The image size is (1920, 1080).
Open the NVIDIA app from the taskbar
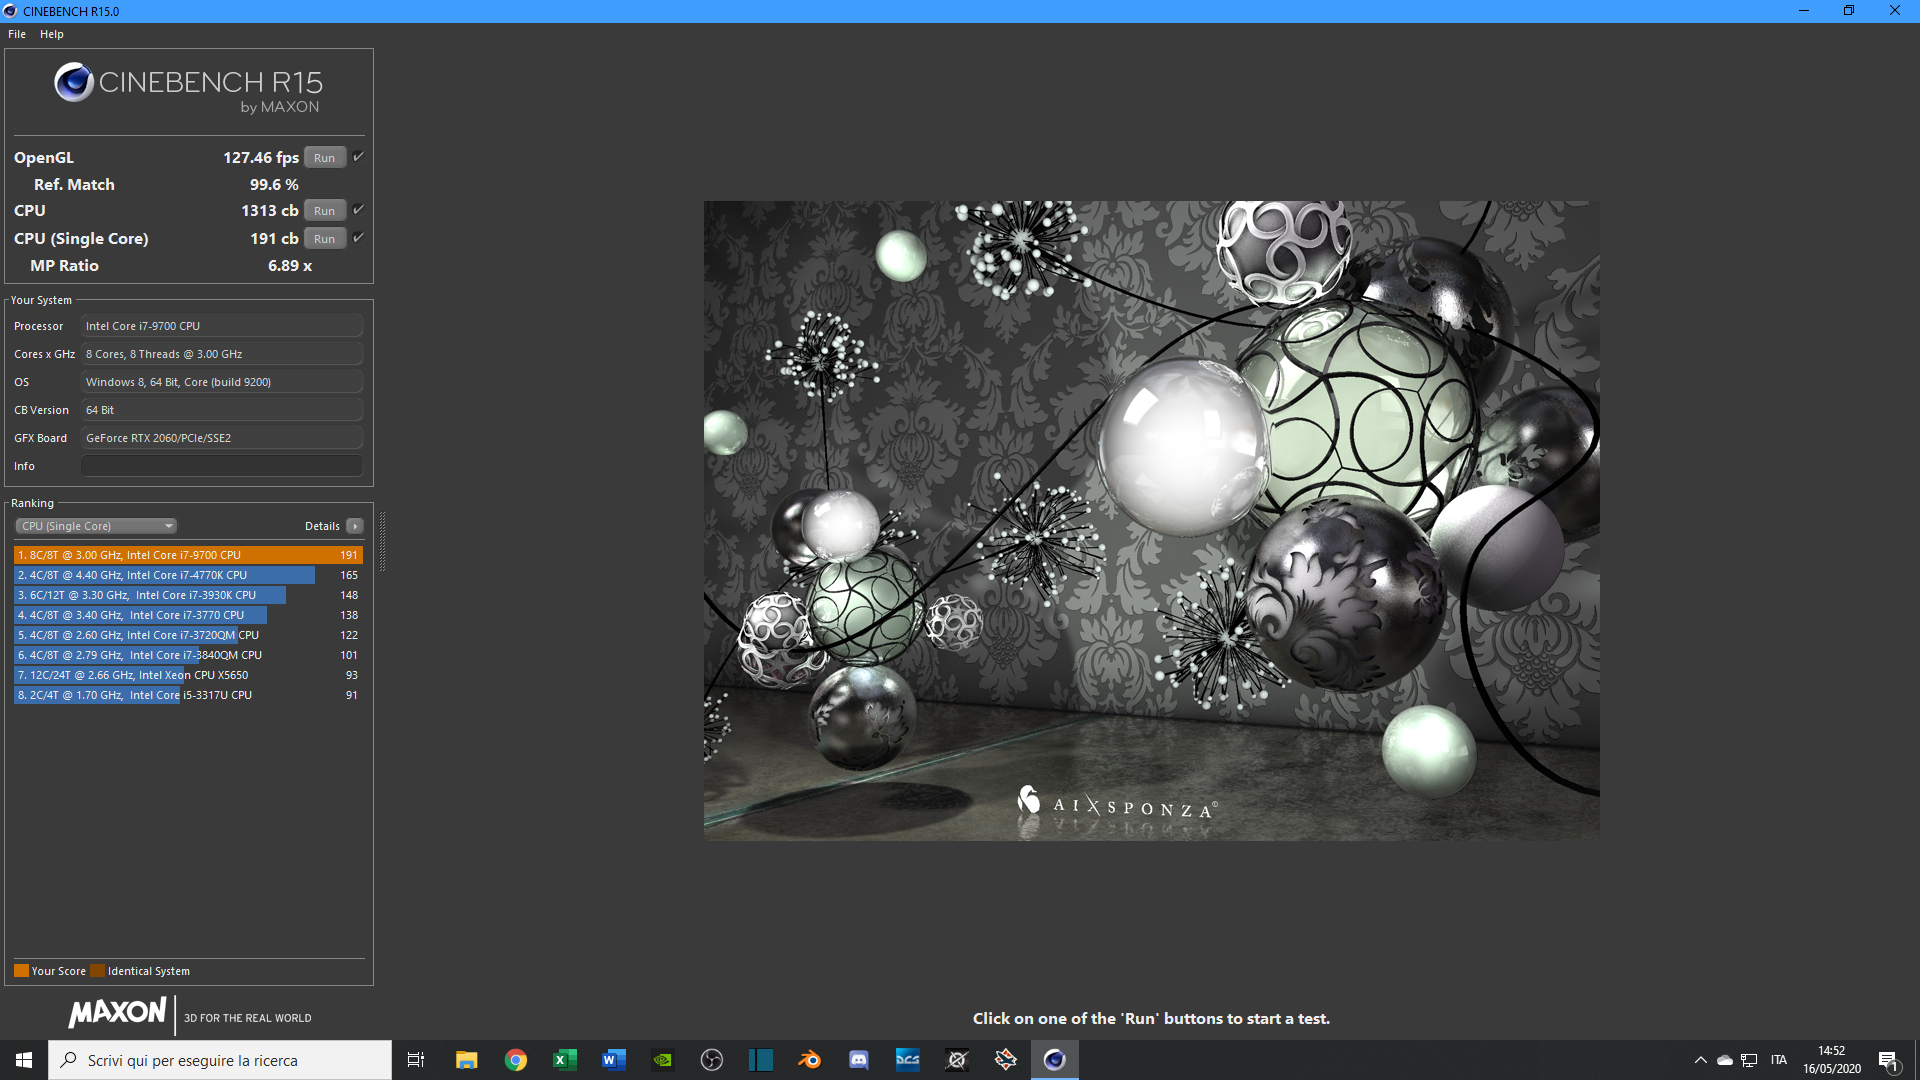point(663,1060)
